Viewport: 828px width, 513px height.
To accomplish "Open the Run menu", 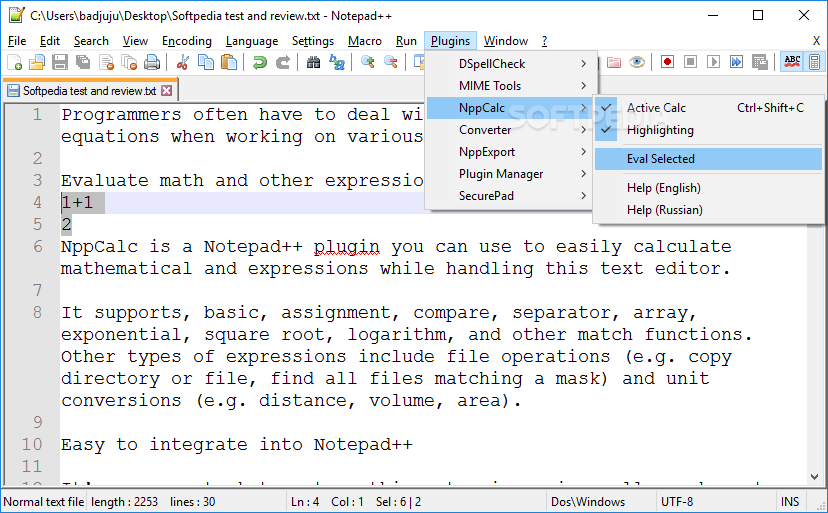I will tap(406, 41).
